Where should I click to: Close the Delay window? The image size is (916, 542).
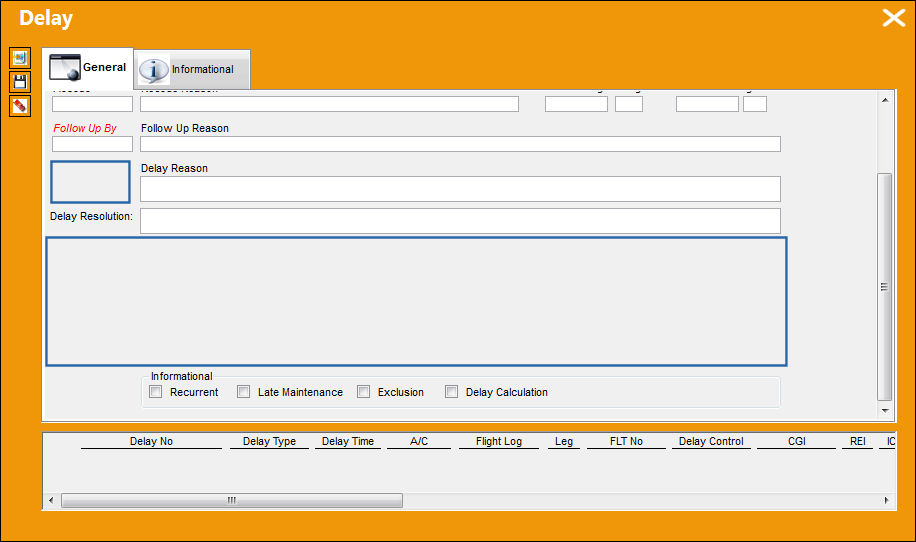[893, 18]
